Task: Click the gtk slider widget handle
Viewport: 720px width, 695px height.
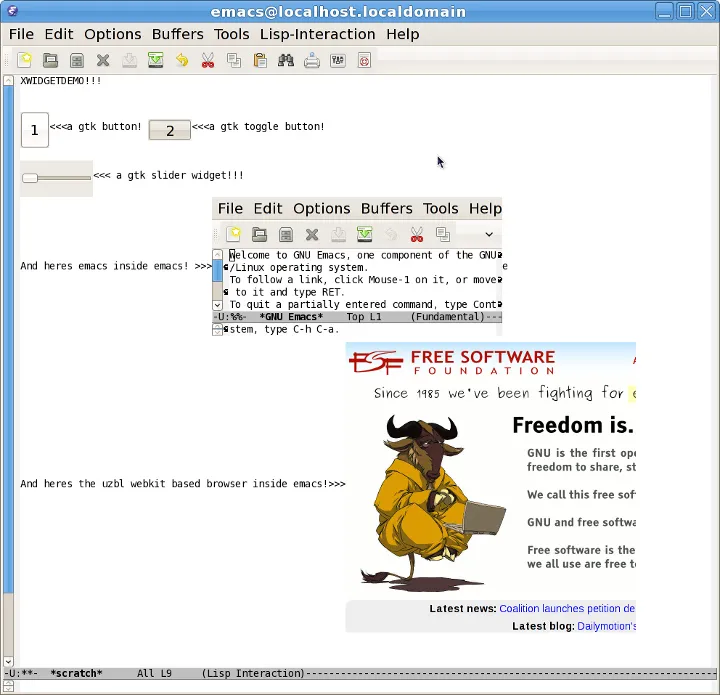Action: pyautogui.click(x=30, y=178)
